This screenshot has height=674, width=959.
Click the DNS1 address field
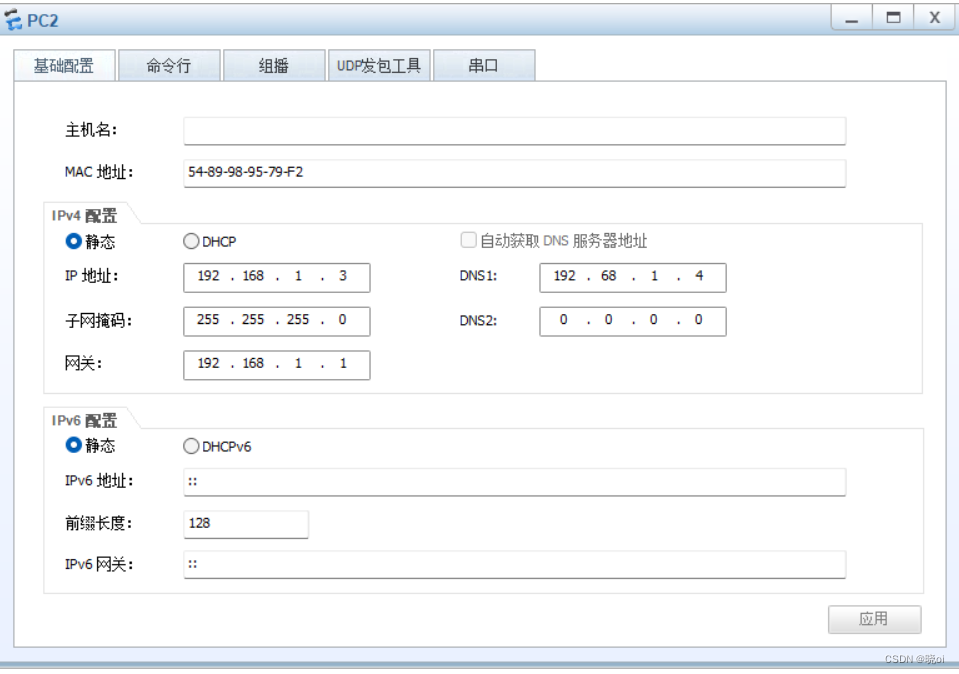[x=632, y=278]
